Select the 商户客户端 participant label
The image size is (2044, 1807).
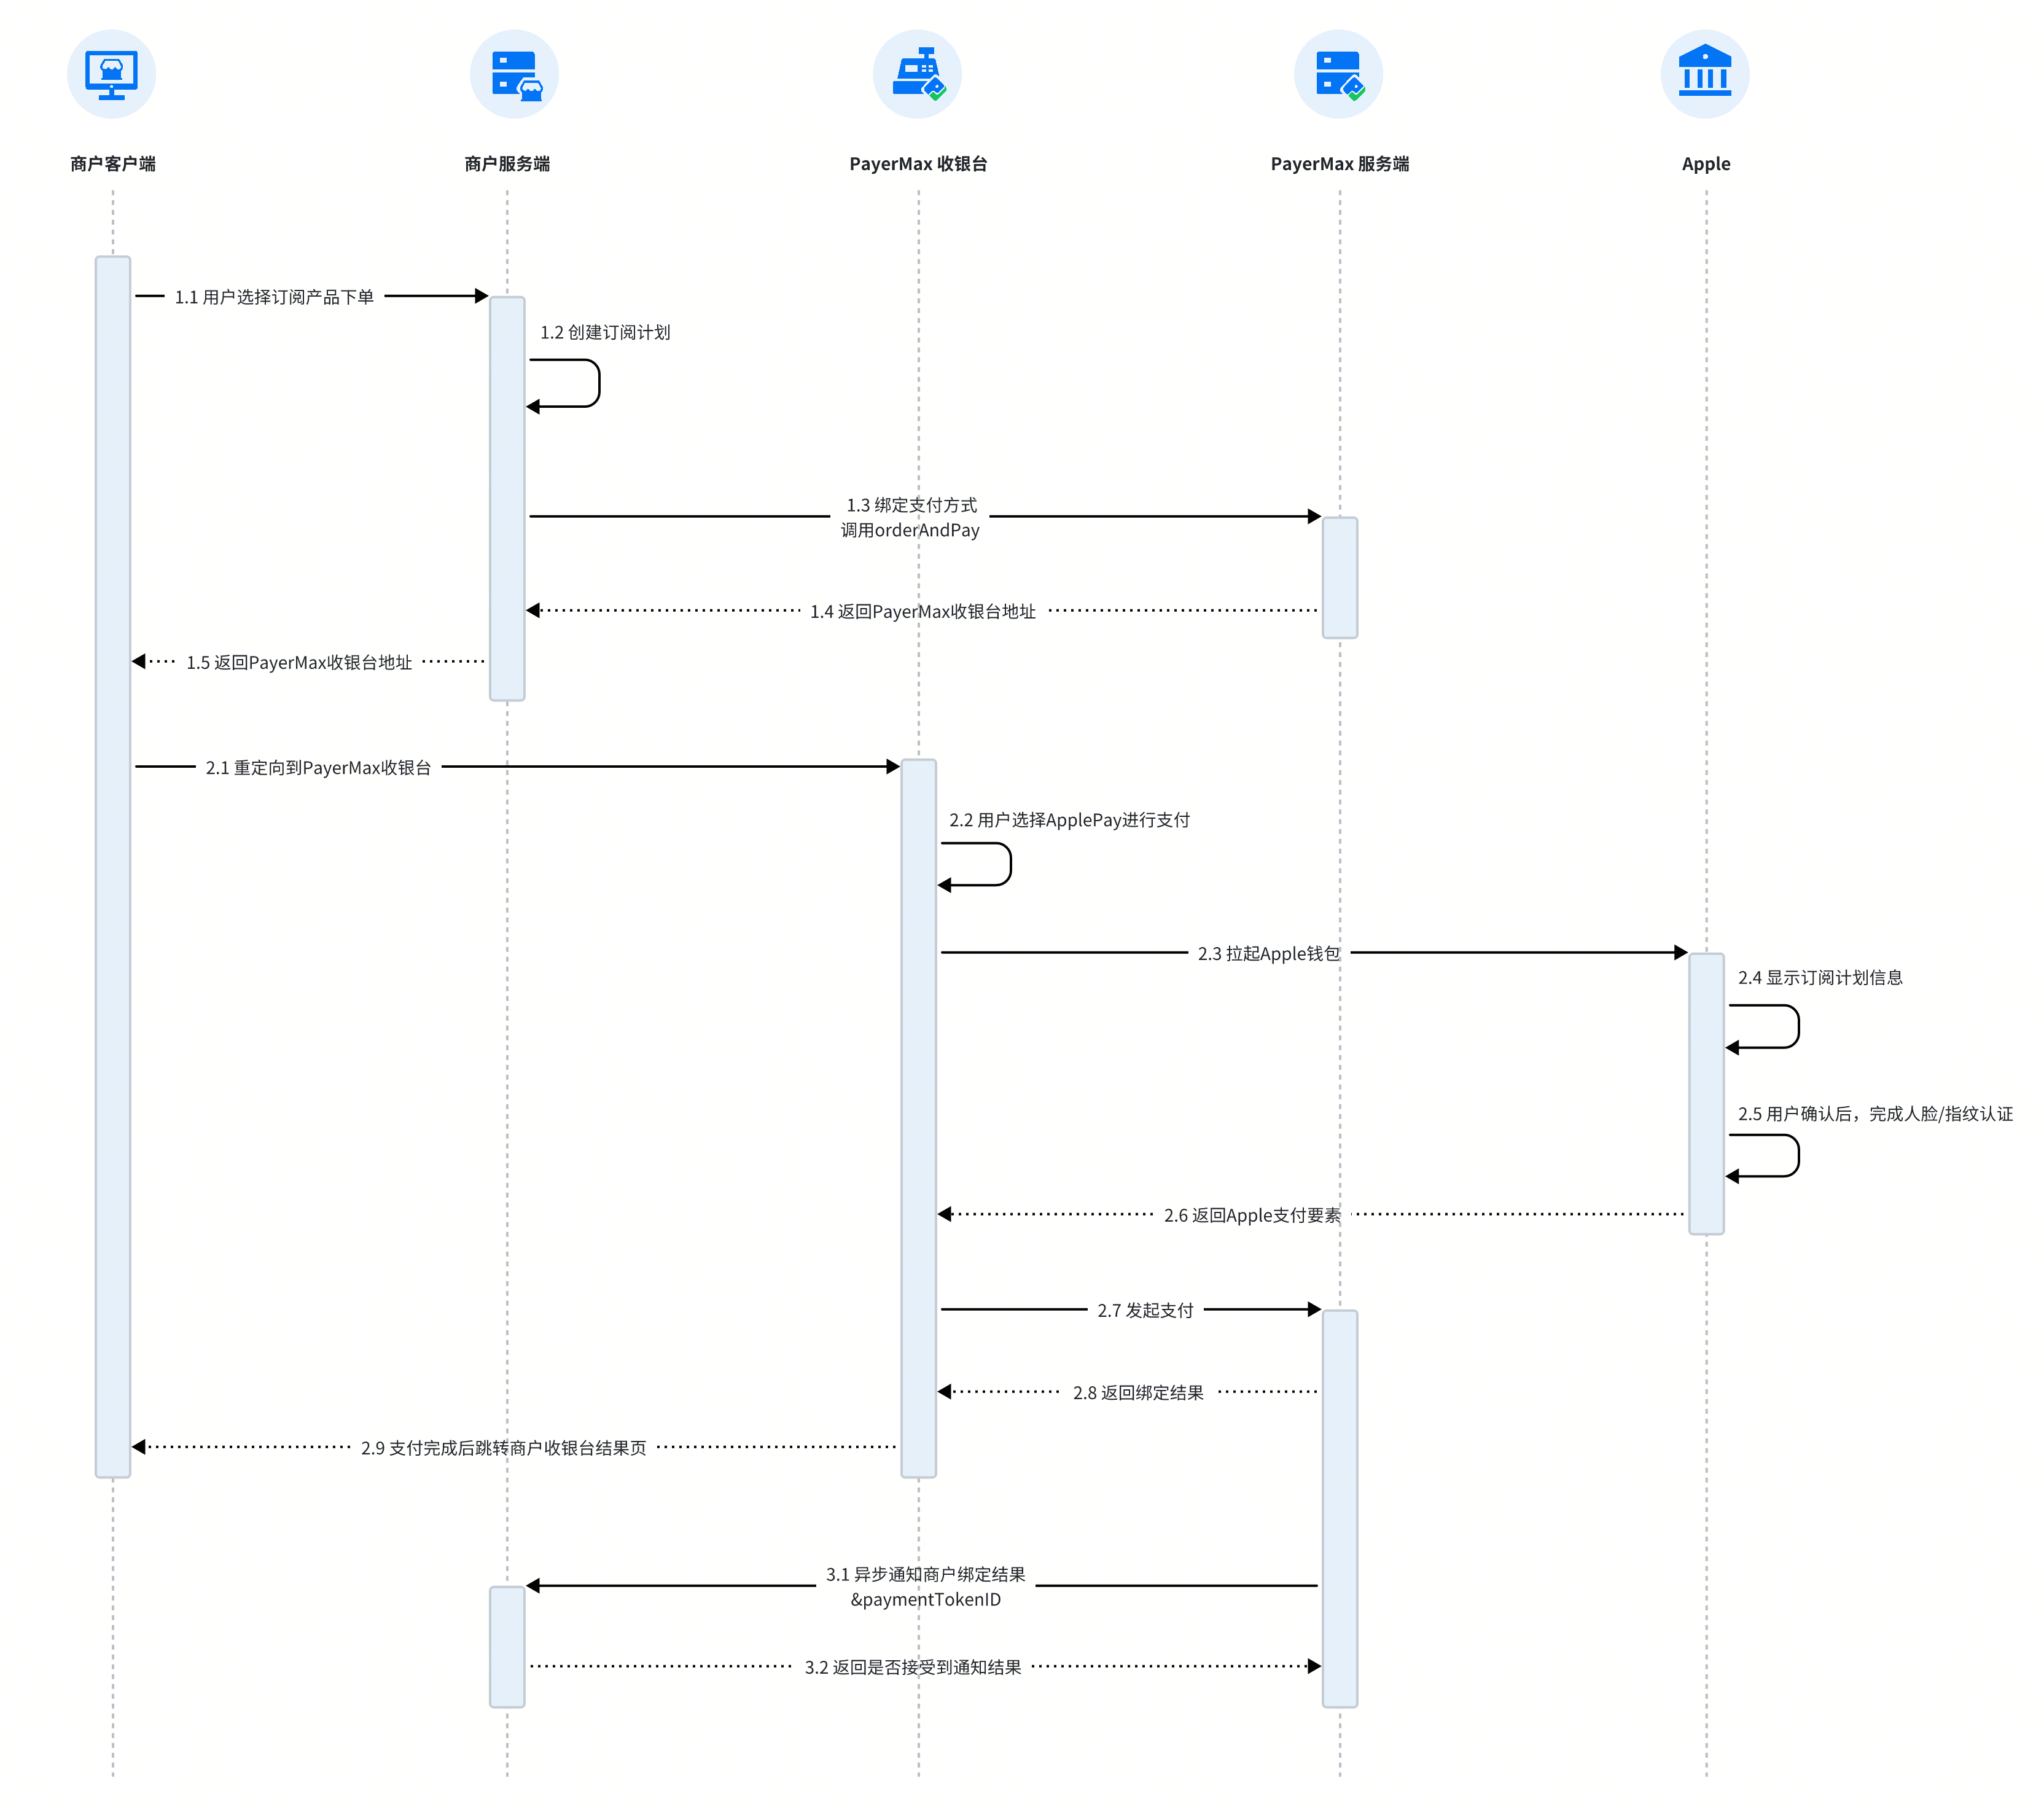tap(113, 164)
